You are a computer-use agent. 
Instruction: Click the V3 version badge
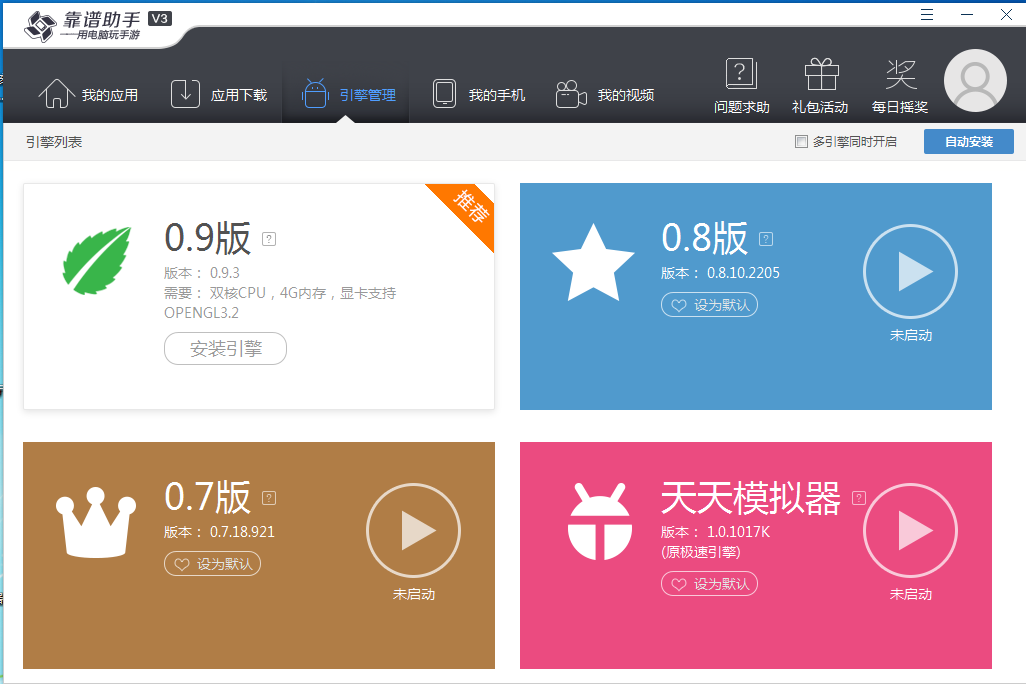click(x=160, y=18)
